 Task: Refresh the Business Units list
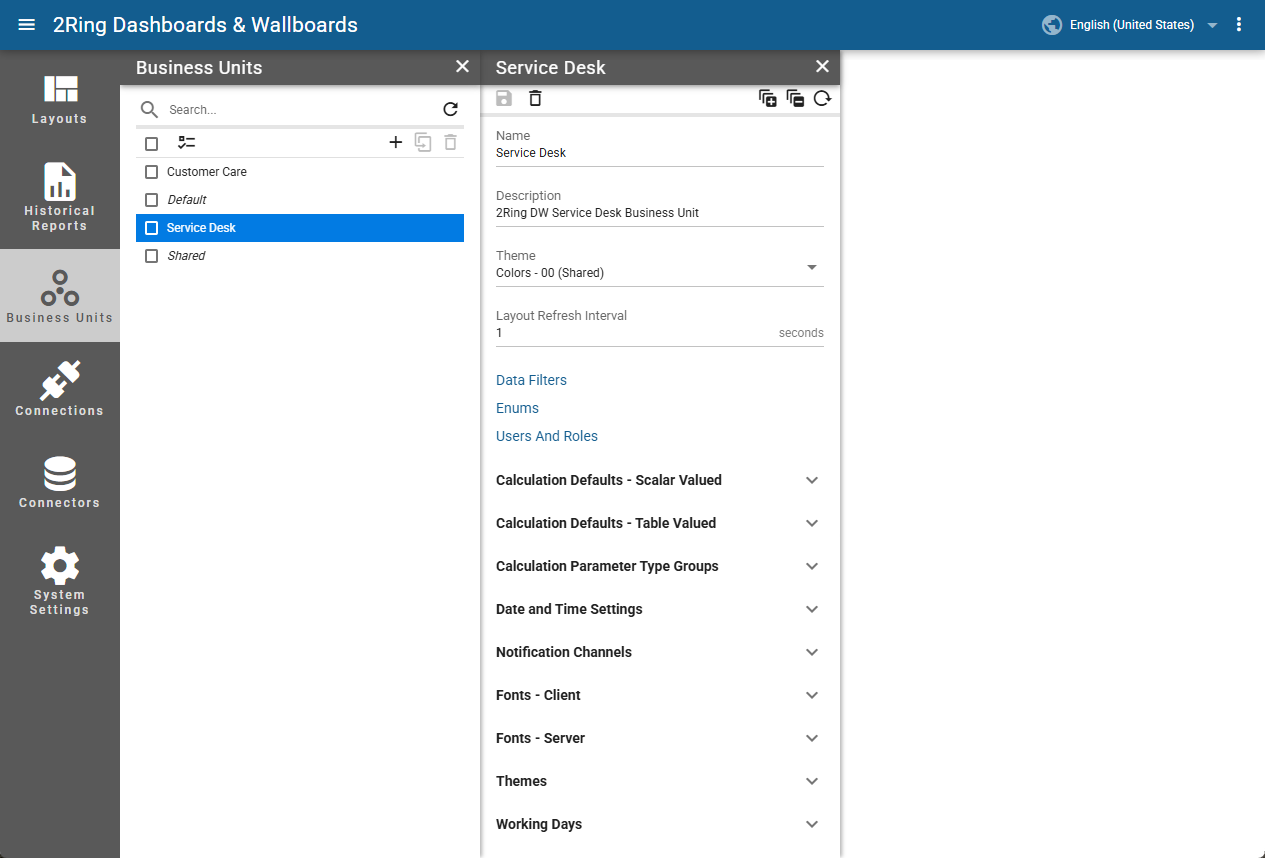[x=451, y=109]
